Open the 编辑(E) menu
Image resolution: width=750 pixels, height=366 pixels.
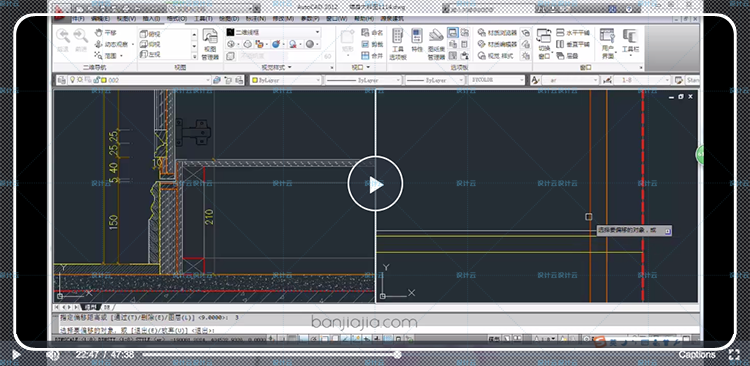click(x=100, y=19)
